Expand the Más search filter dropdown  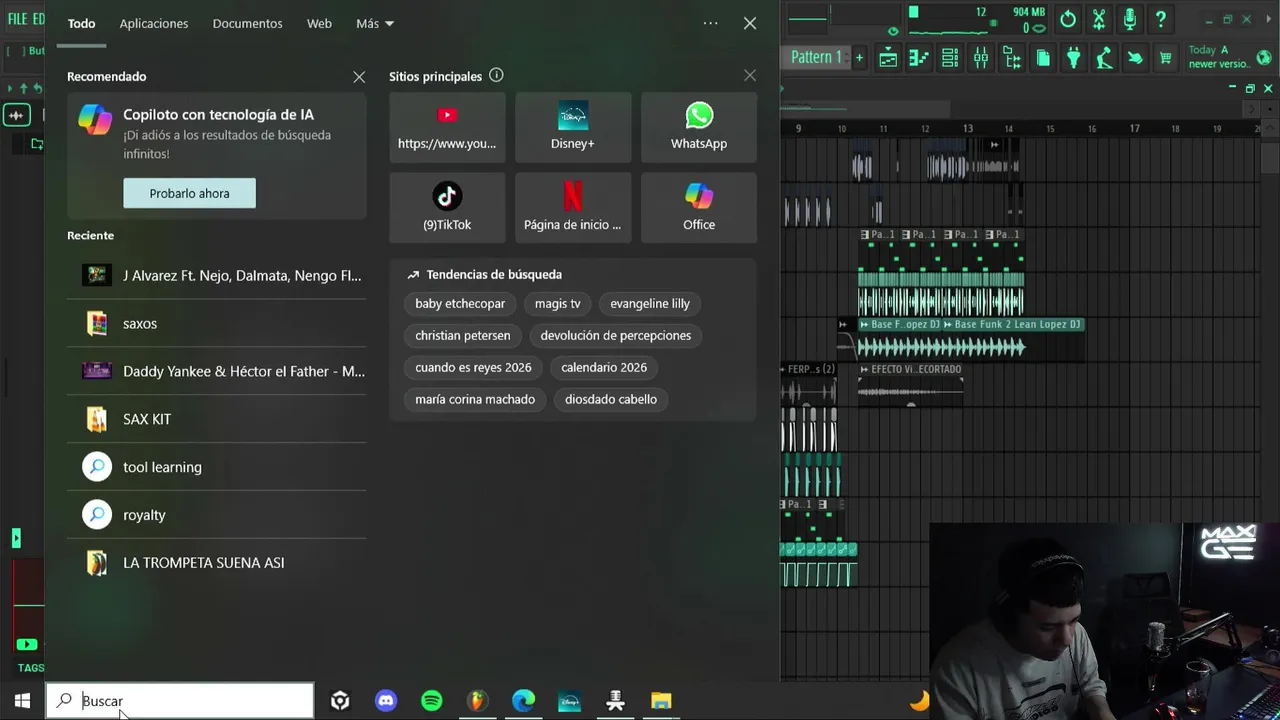tap(375, 23)
